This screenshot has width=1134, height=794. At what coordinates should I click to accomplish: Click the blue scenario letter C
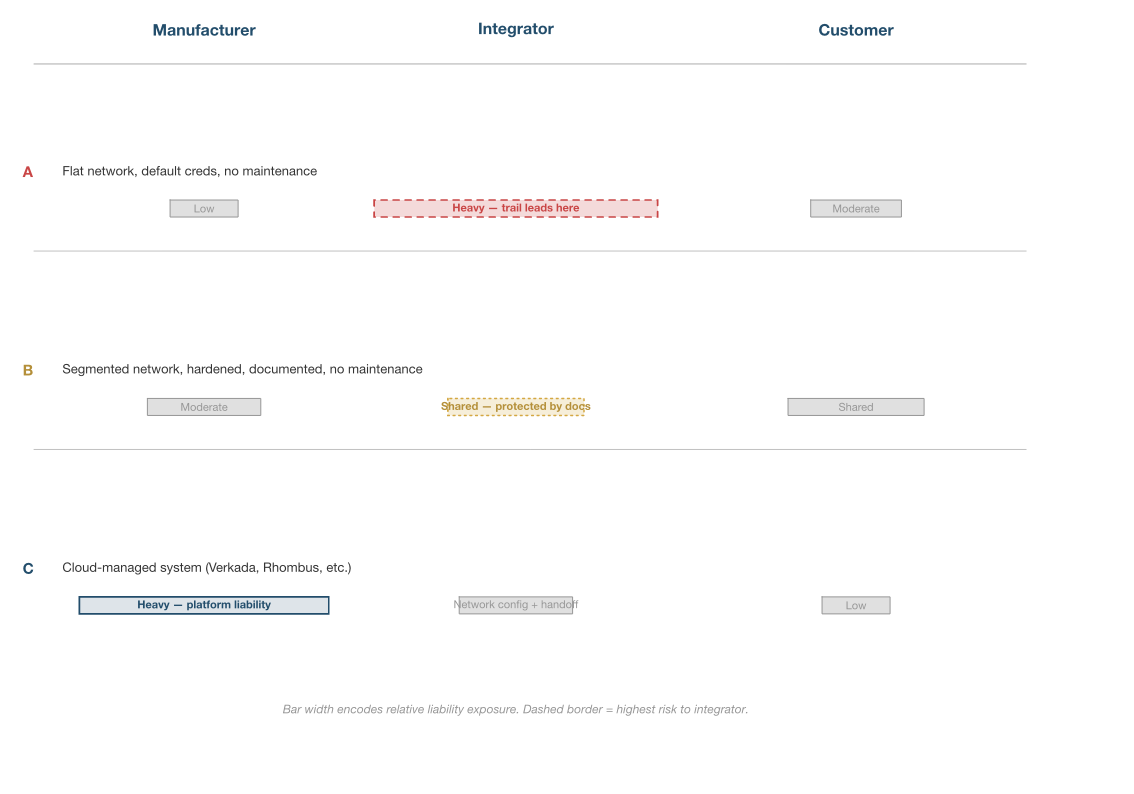[28, 568]
